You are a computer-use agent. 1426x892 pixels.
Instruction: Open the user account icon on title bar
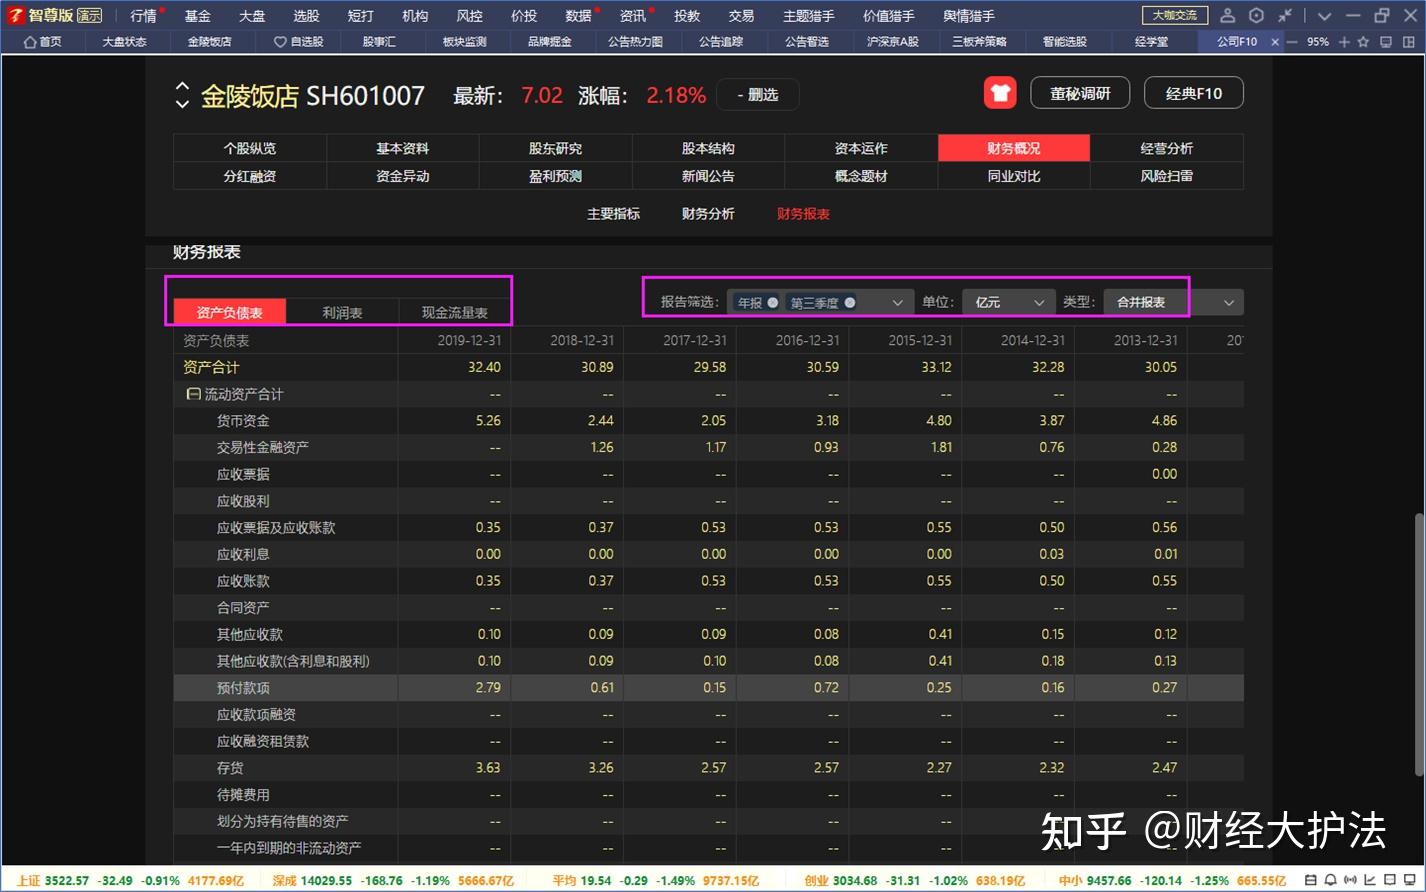[x=1228, y=15]
